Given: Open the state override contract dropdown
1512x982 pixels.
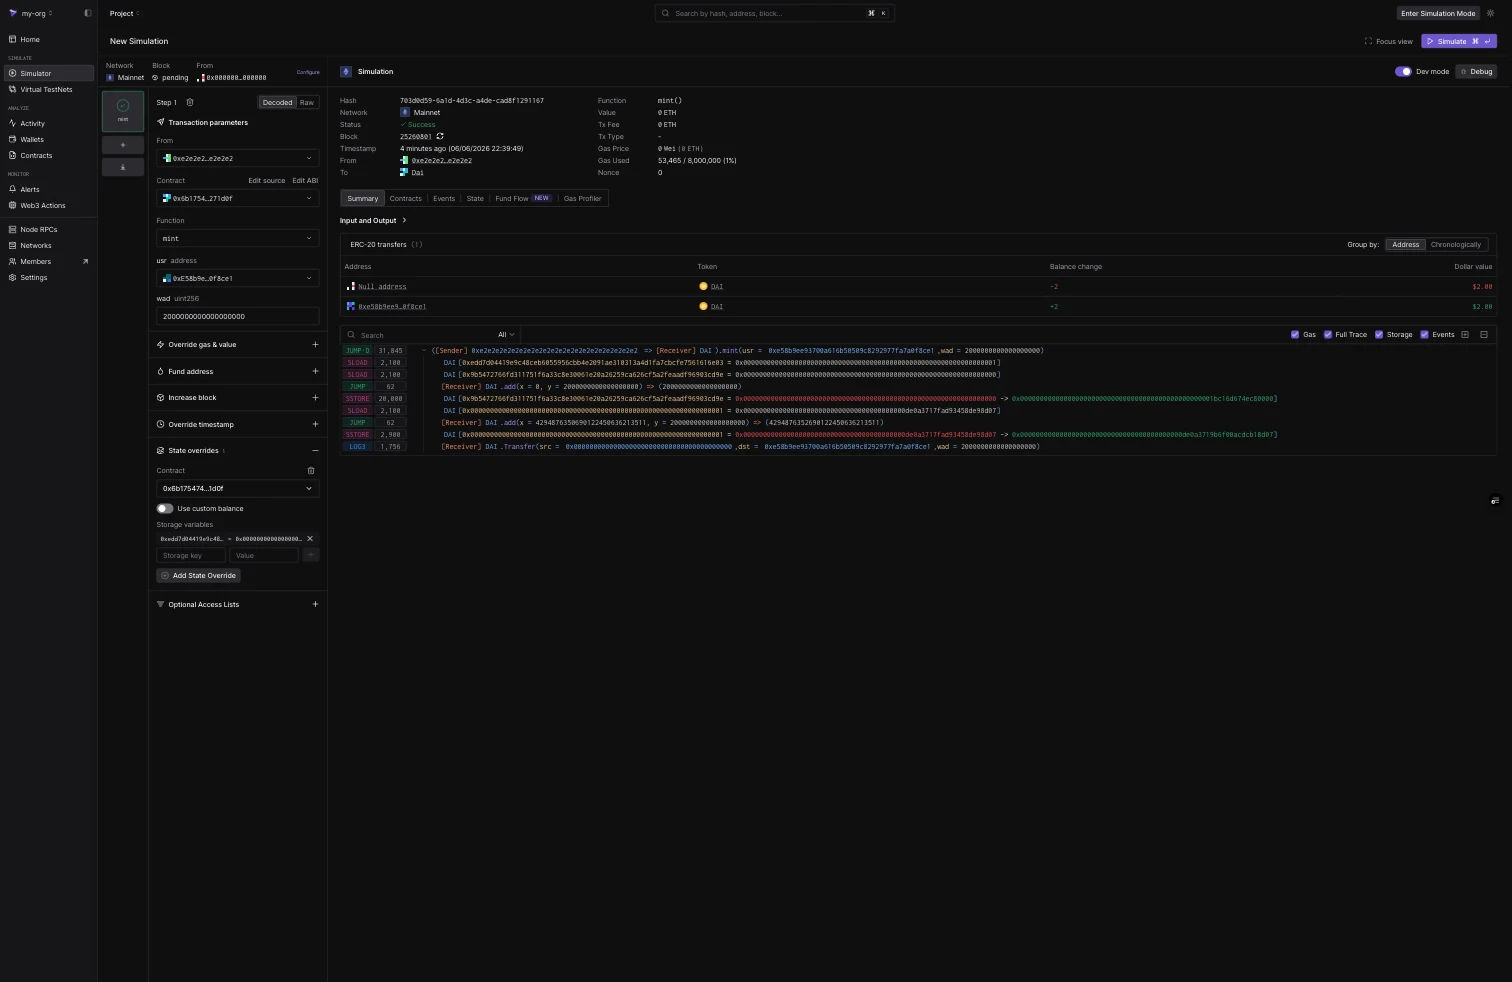Looking at the screenshot, I should click(238, 488).
